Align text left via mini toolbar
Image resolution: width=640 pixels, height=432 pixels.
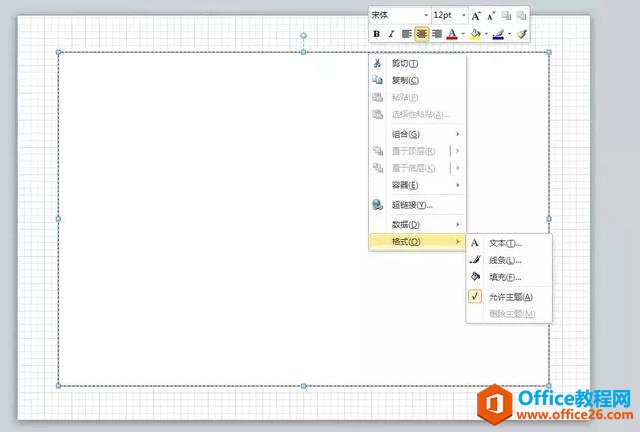coord(406,34)
